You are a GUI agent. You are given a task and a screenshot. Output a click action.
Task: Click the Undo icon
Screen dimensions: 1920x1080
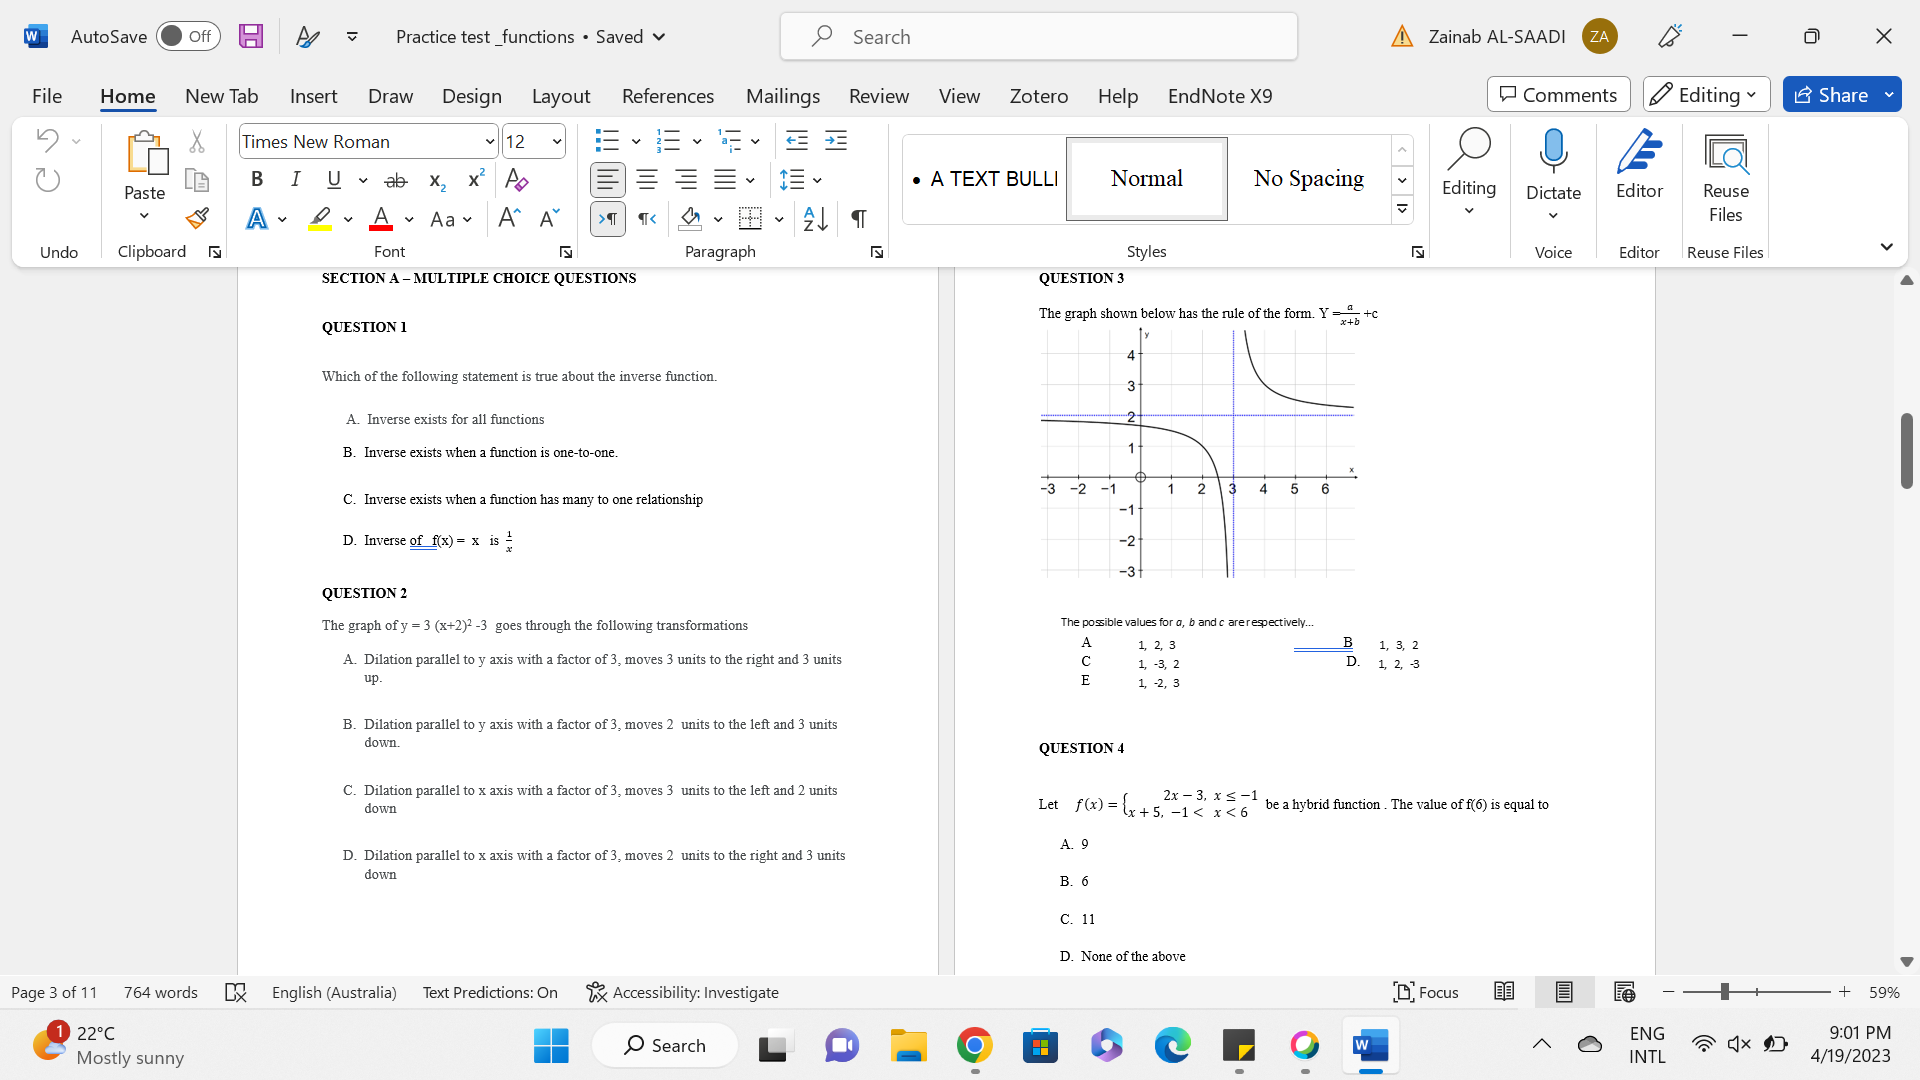[46, 140]
